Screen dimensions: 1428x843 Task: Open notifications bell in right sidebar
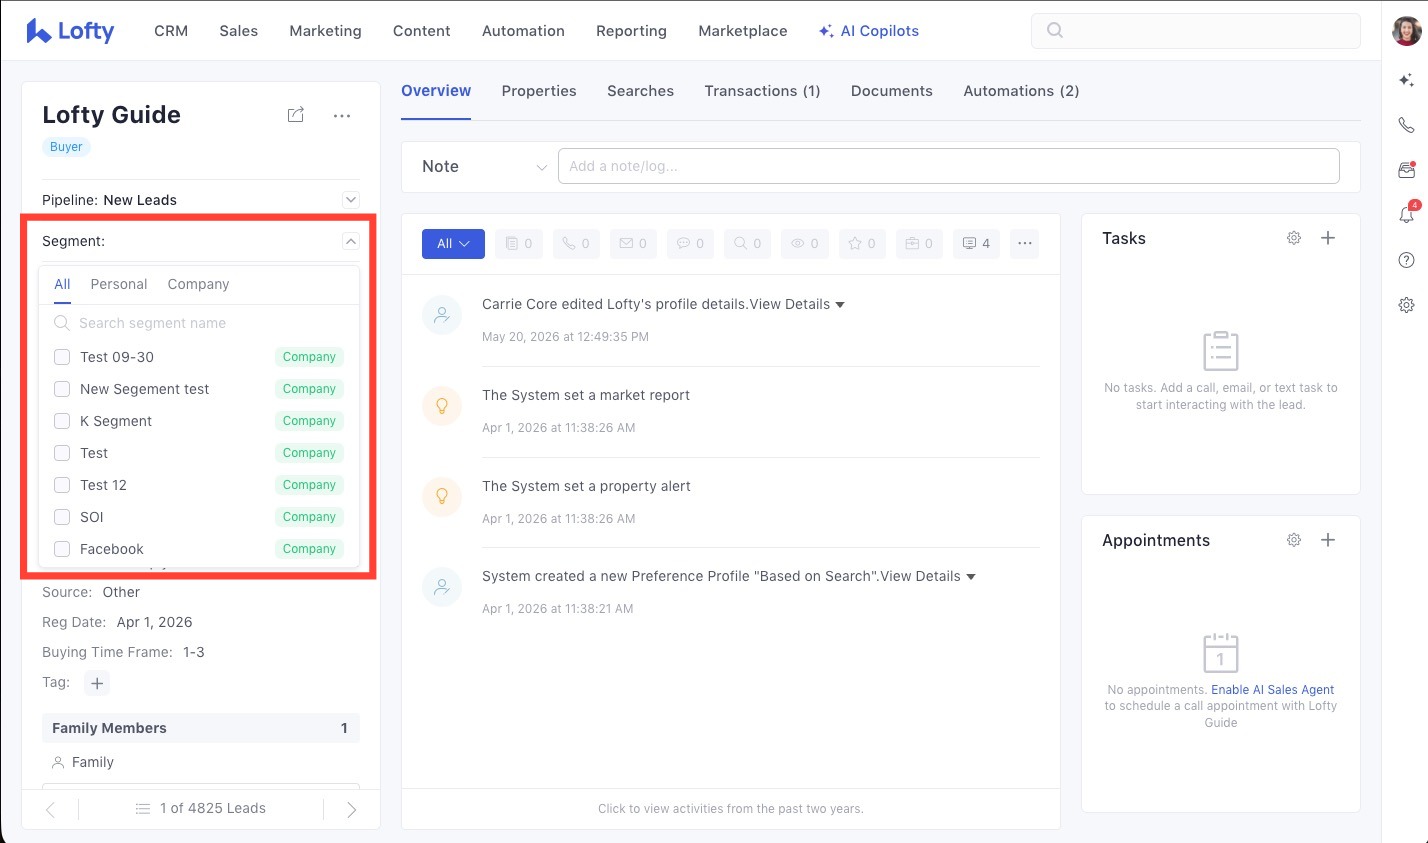coord(1406,214)
